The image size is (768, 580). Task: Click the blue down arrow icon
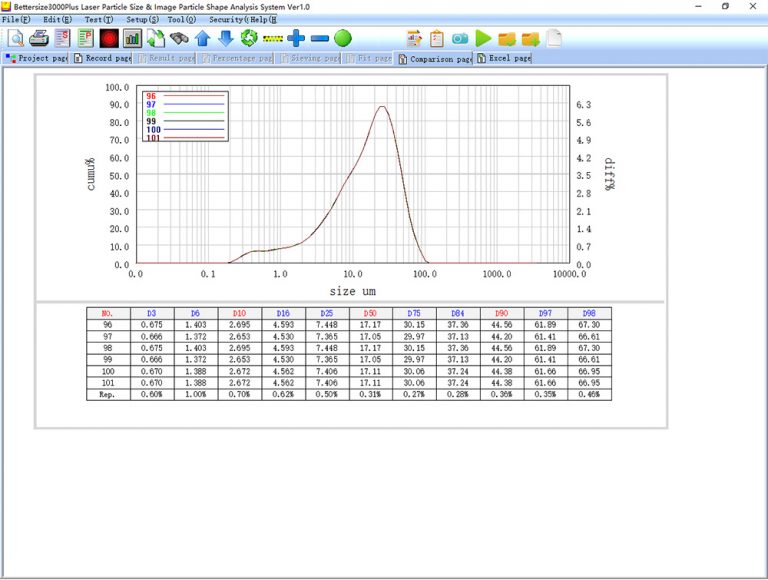pos(226,38)
